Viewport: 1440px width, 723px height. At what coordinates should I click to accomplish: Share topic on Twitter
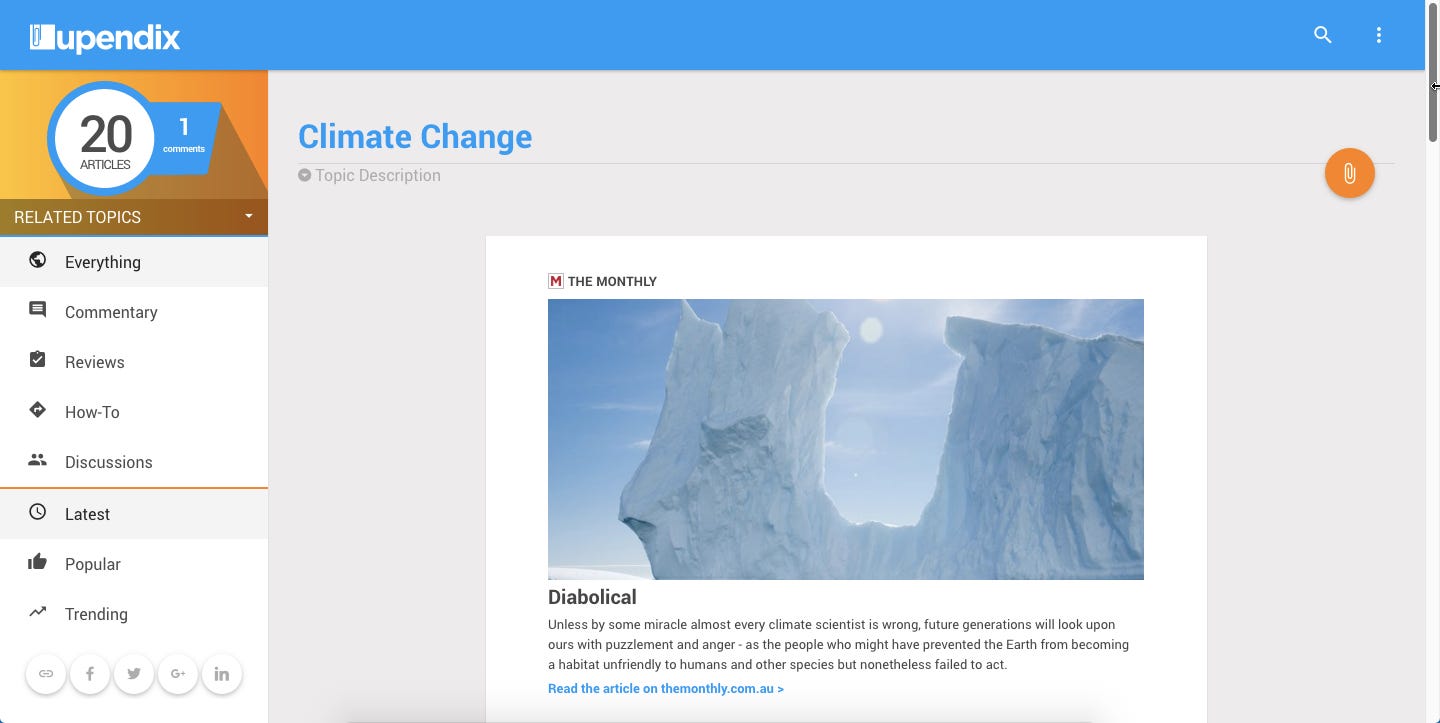coord(134,674)
